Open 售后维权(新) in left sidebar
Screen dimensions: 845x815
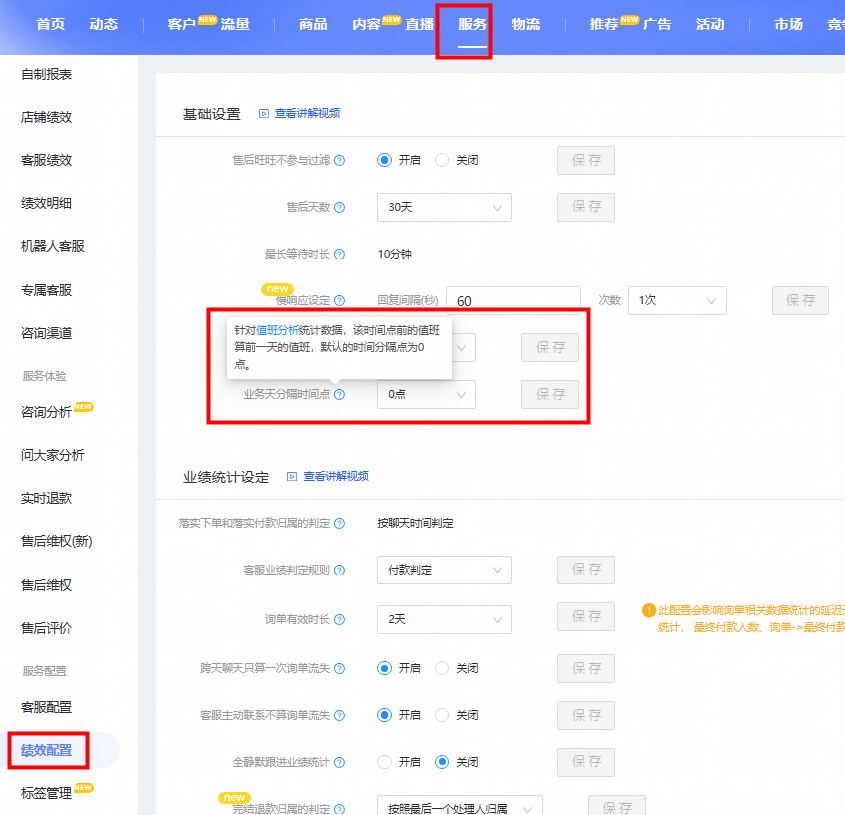click(57, 542)
